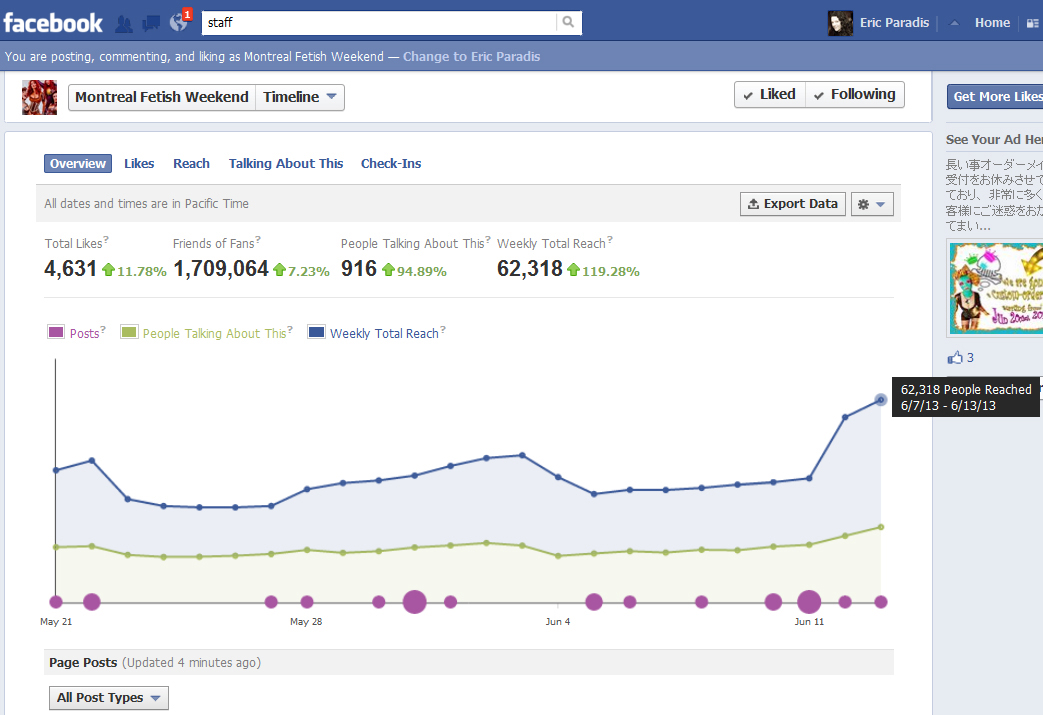1043x715 pixels.
Task: Toggle the Weekly Total Reach legend swatch
Action: [316, 332]
